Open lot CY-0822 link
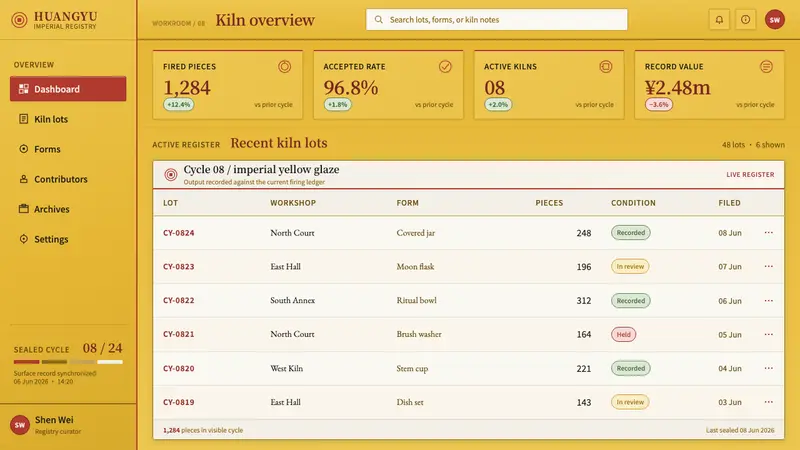The image size is (800, 450). 179,301
